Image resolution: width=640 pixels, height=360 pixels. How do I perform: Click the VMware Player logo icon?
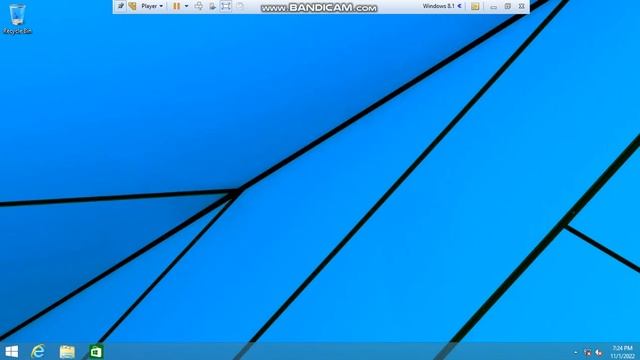pyautogui.click(x=132, y=6)
